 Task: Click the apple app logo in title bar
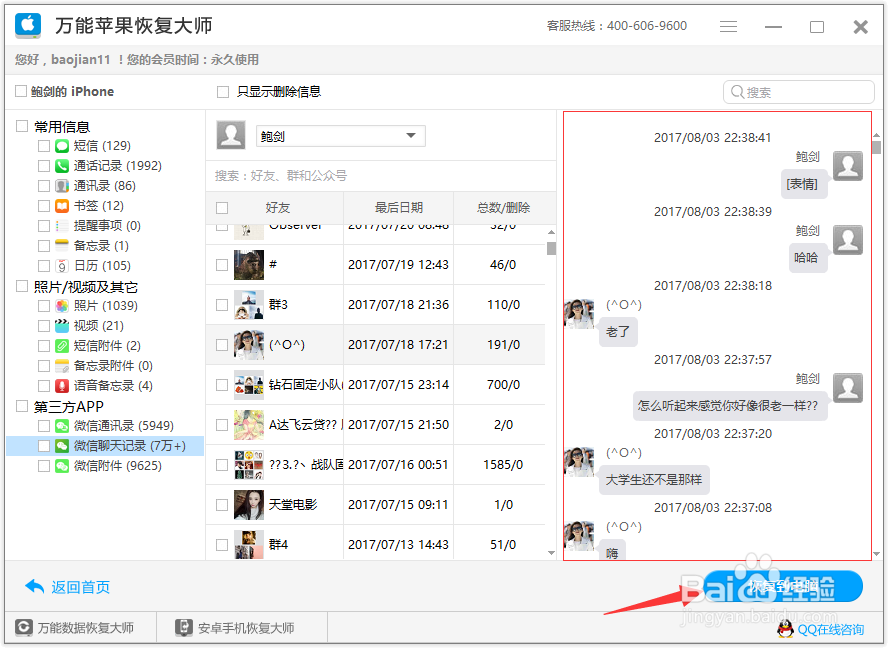point(28,25)
